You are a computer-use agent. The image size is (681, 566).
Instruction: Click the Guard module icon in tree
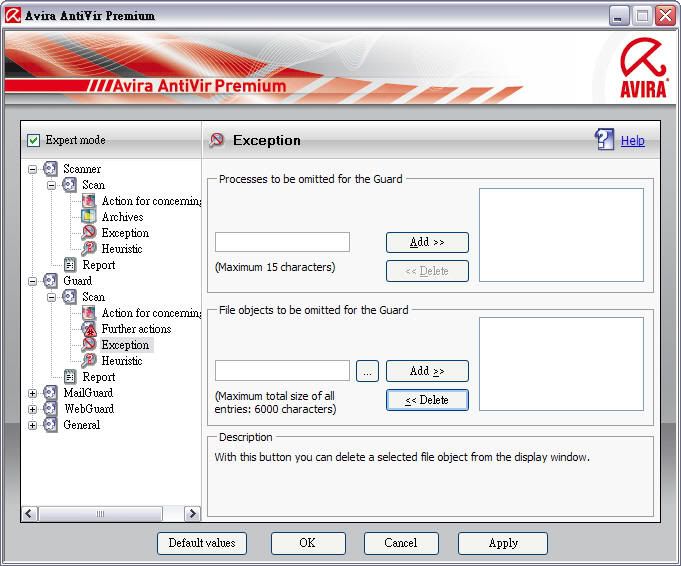pos(51,281)
